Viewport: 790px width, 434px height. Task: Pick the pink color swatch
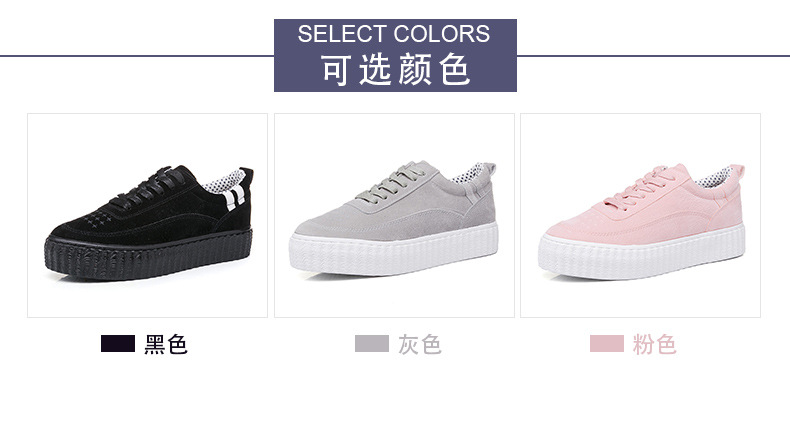point(607,343)
